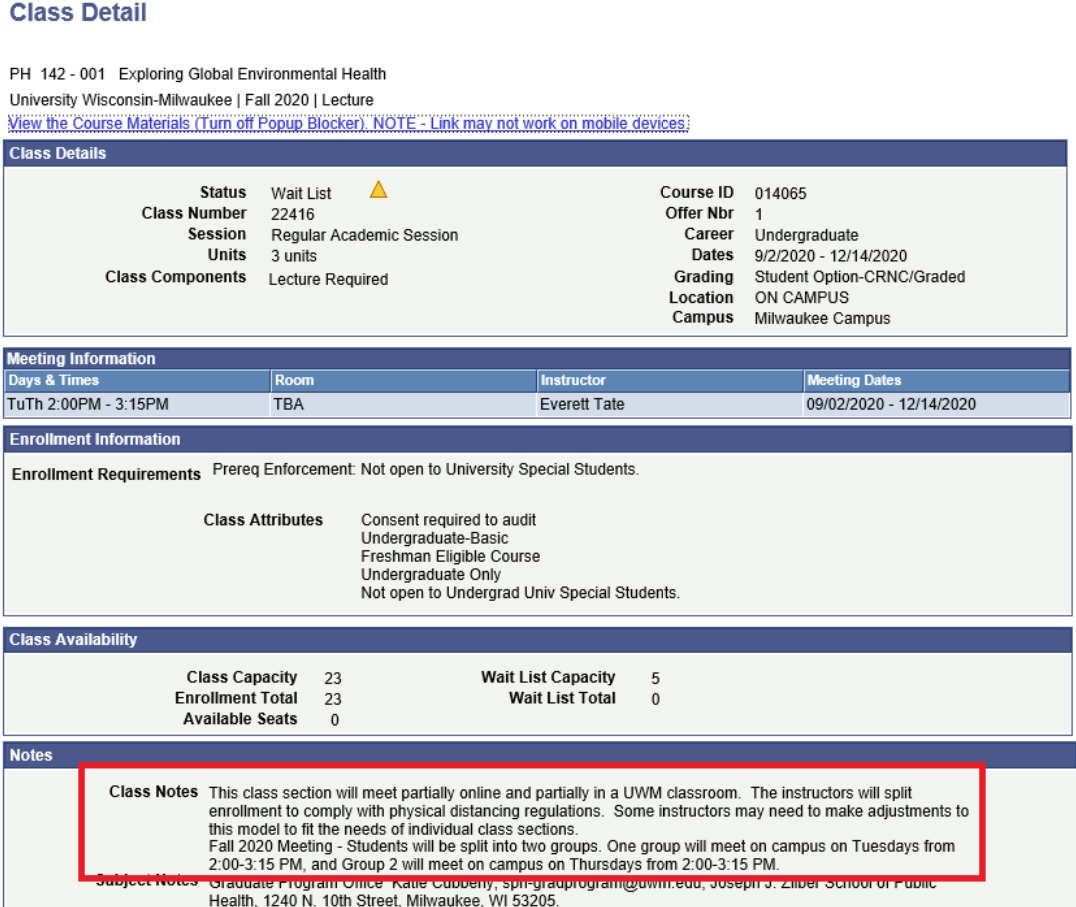Viewport: 1076px width, 907px height.
Task: Click the Wait List status text
Action: pyautogui.click(x=301, y=193)
